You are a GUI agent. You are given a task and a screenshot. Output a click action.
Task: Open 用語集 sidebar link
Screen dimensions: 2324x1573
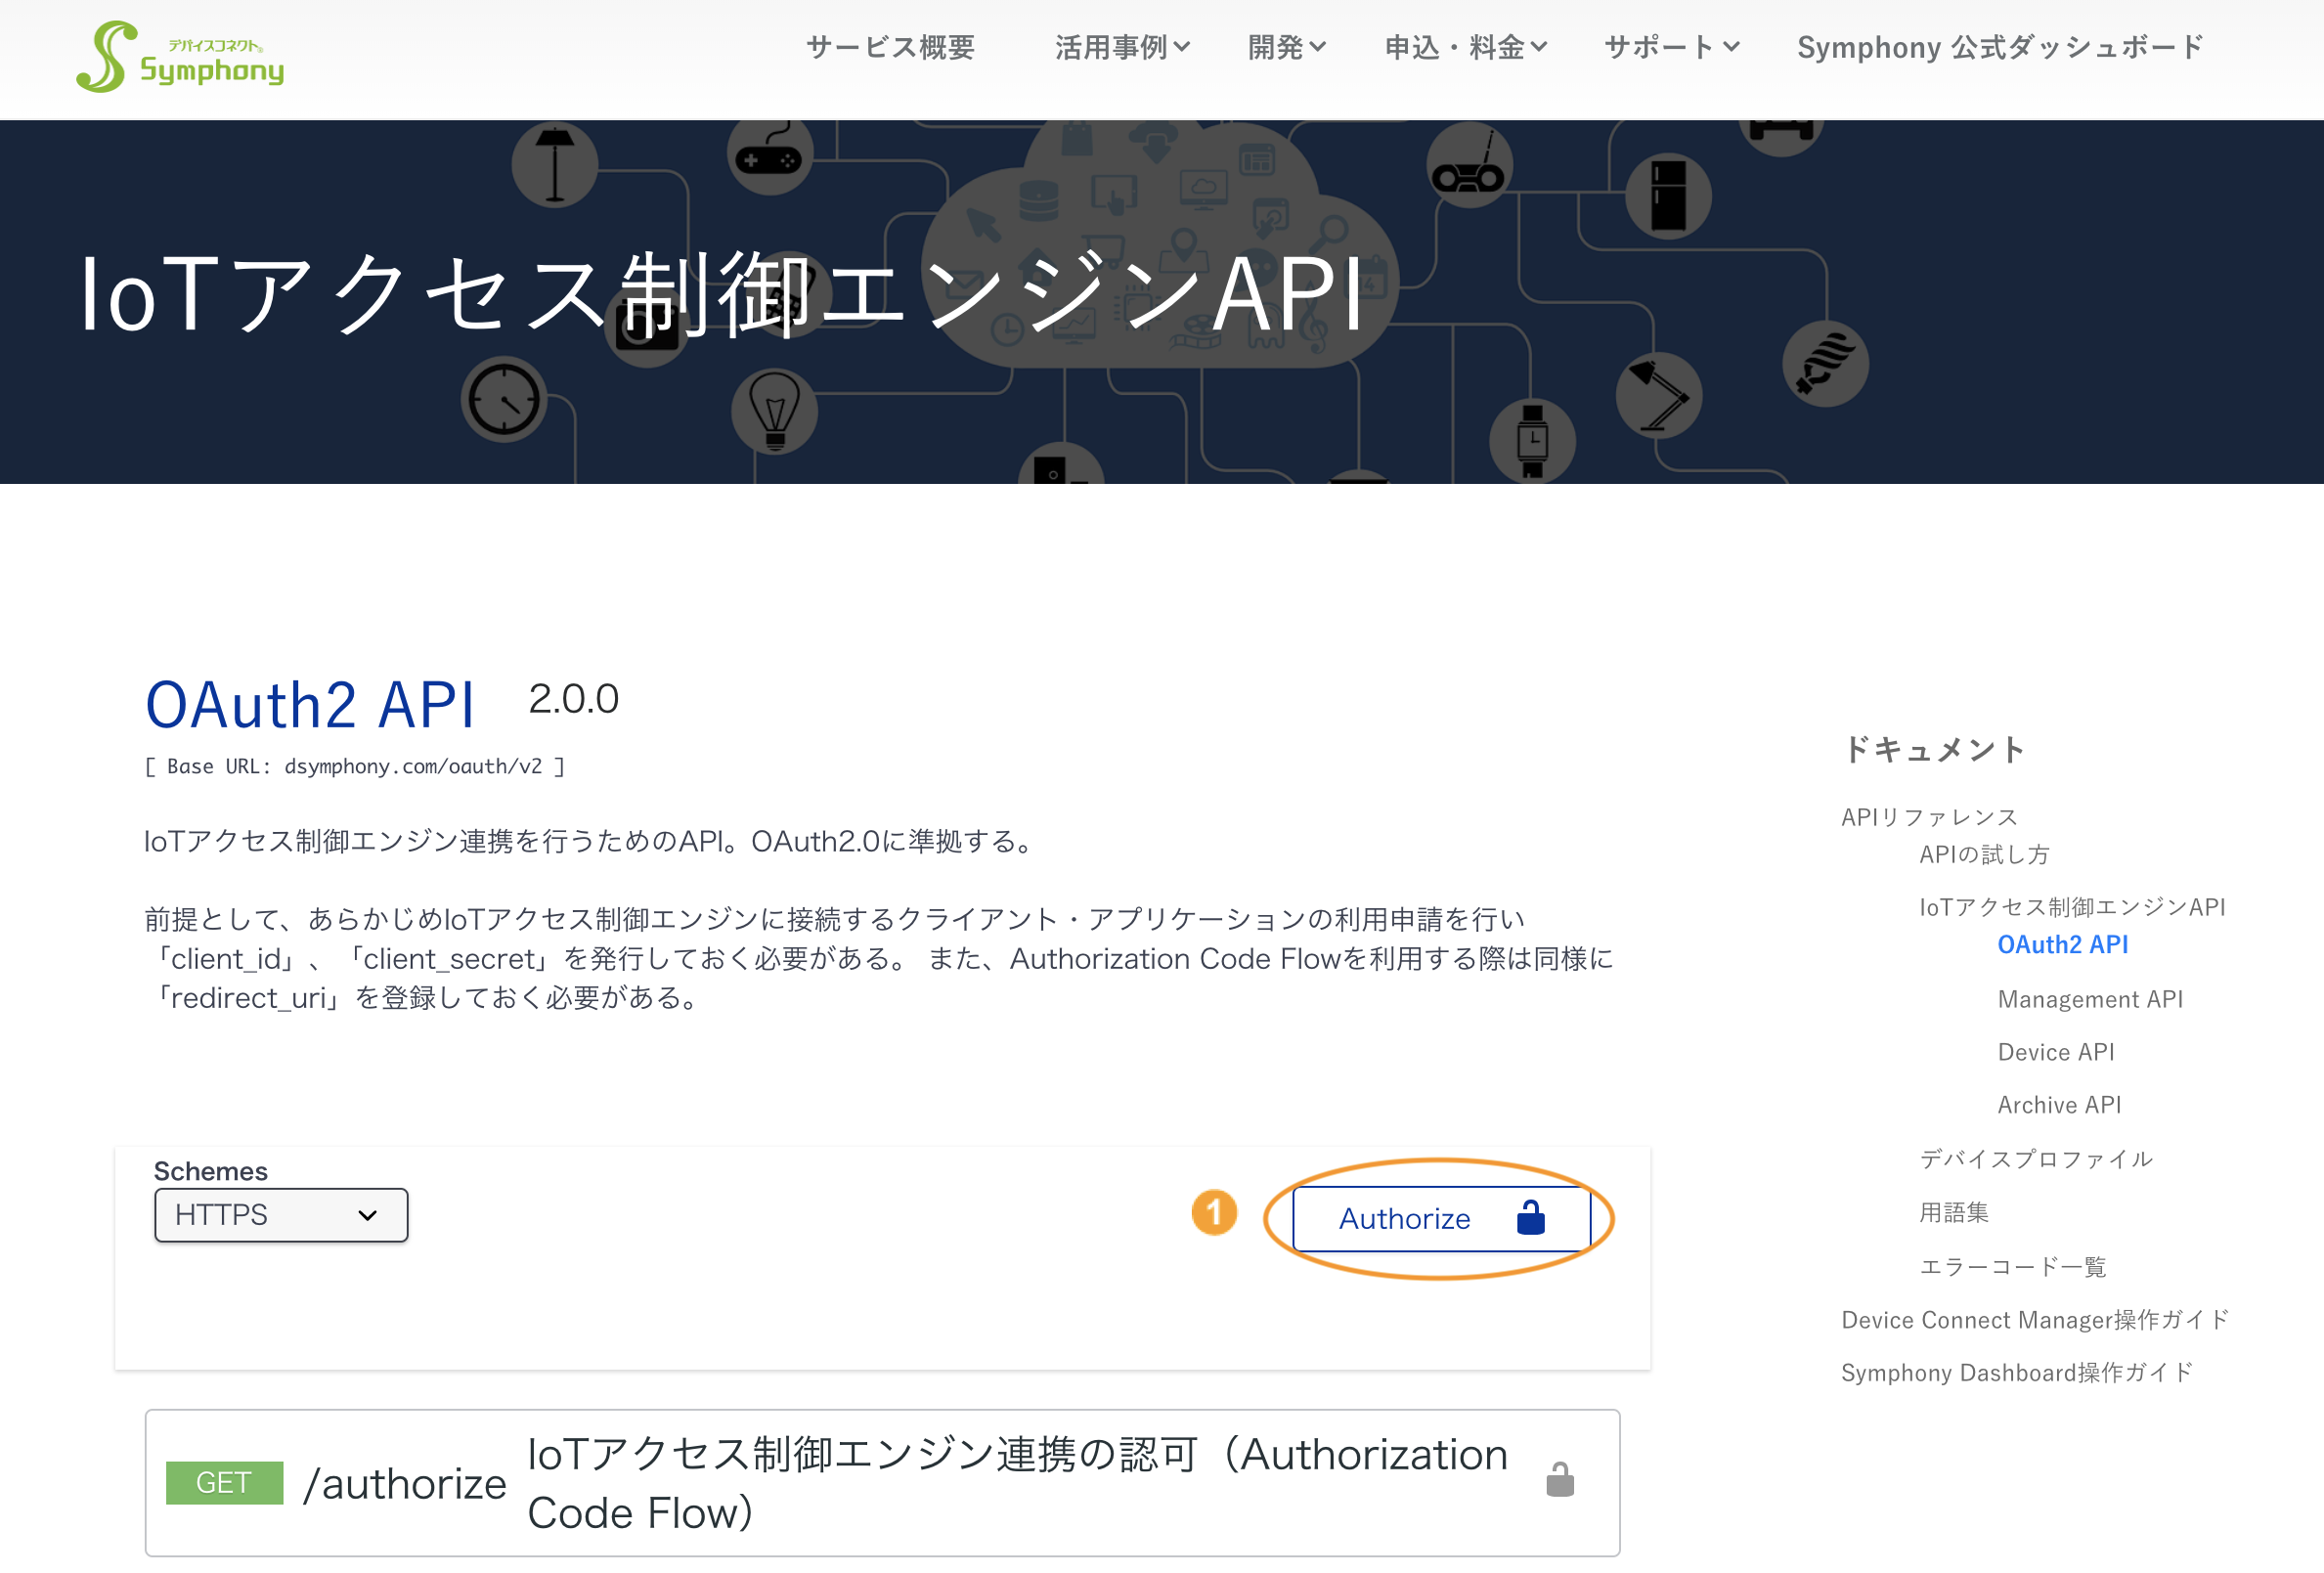(x=1953, y=1212)
